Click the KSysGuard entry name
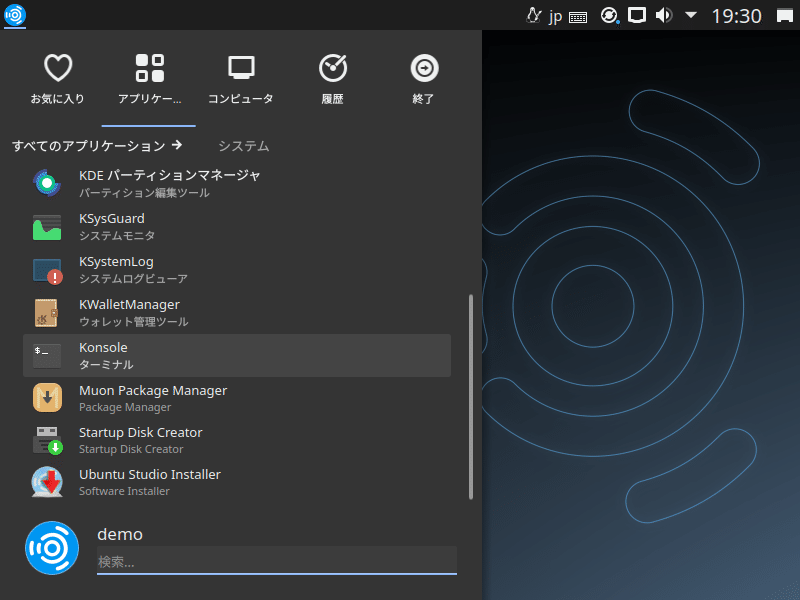This screenshot has height=600, width=800. pos(112,218)
